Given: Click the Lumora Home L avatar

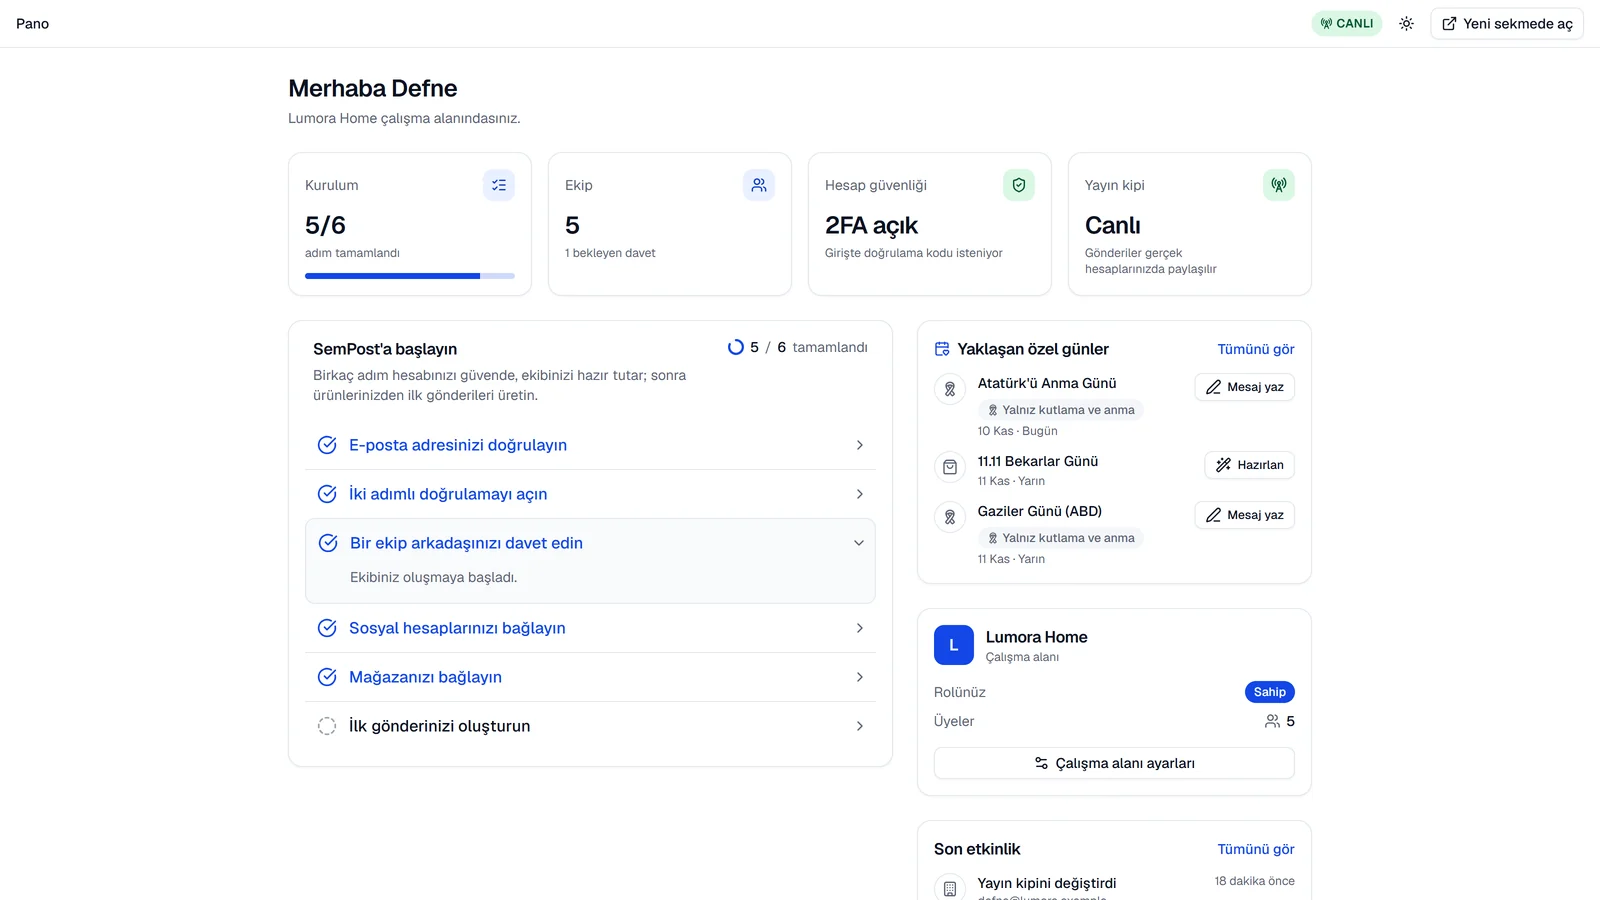Looking at the screenshot, I should pos(954,645).
